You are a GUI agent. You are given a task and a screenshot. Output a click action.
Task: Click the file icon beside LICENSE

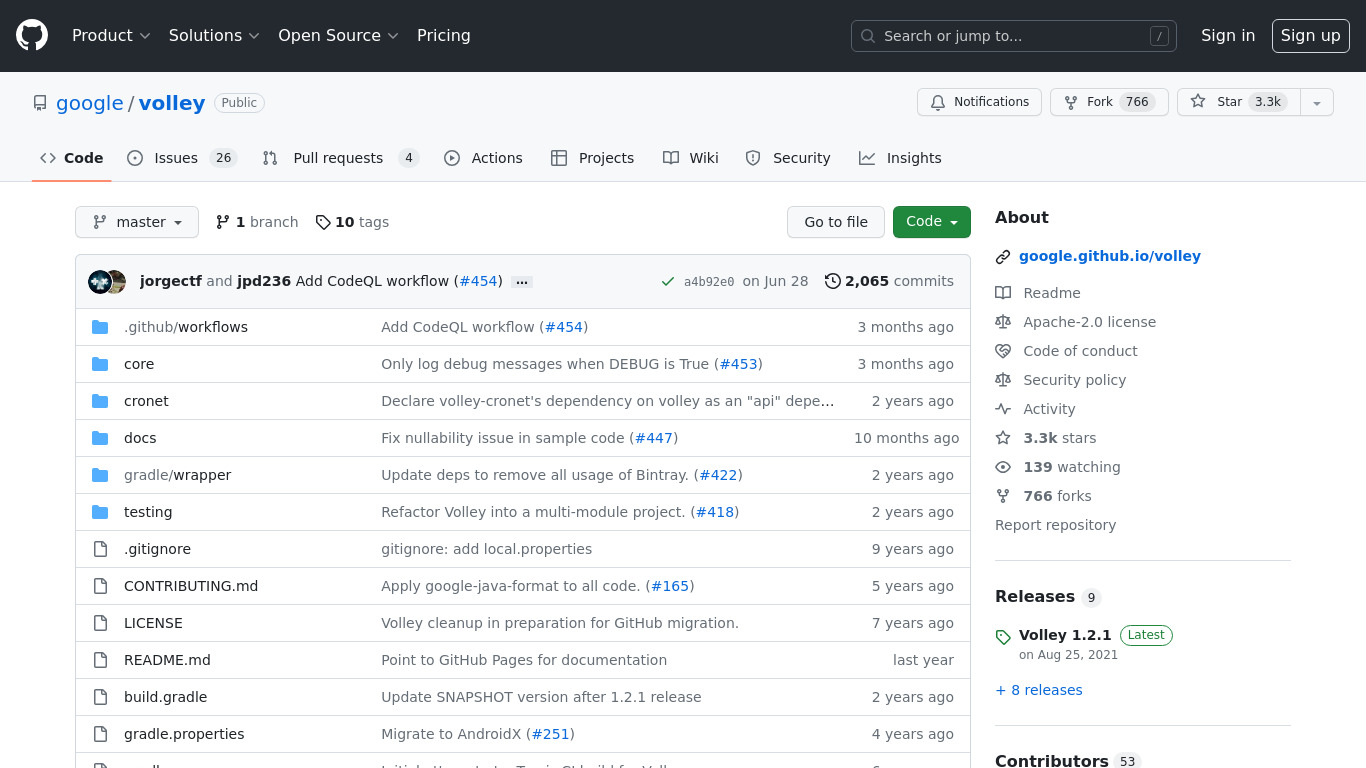click(100, 623)
